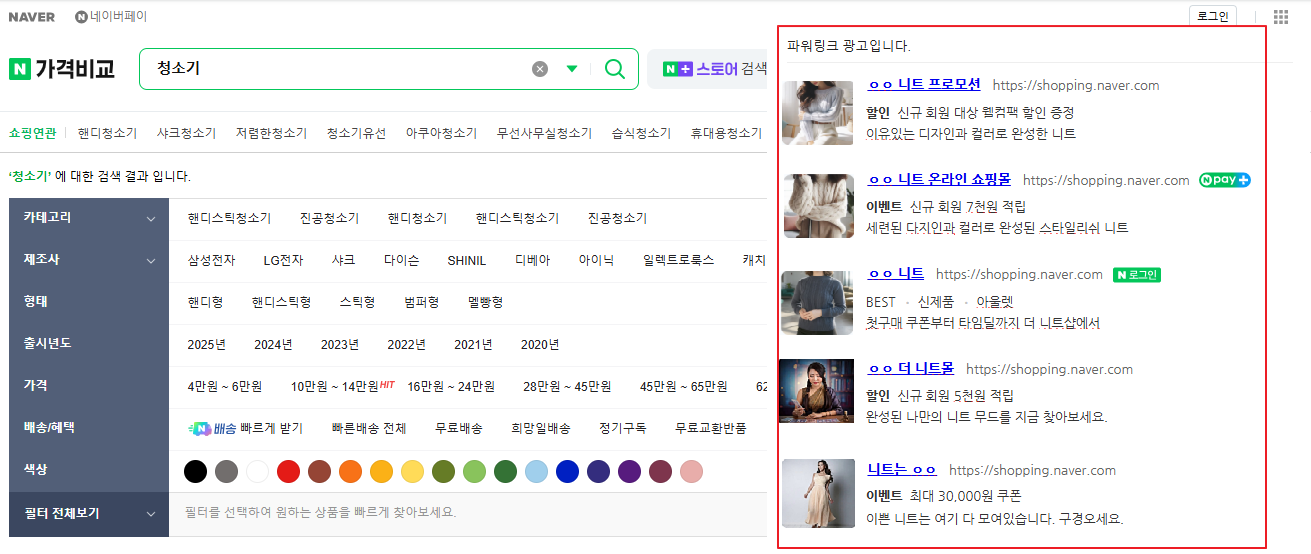
Task: Pick the red color swatch
Action: [x=288, y=471]
